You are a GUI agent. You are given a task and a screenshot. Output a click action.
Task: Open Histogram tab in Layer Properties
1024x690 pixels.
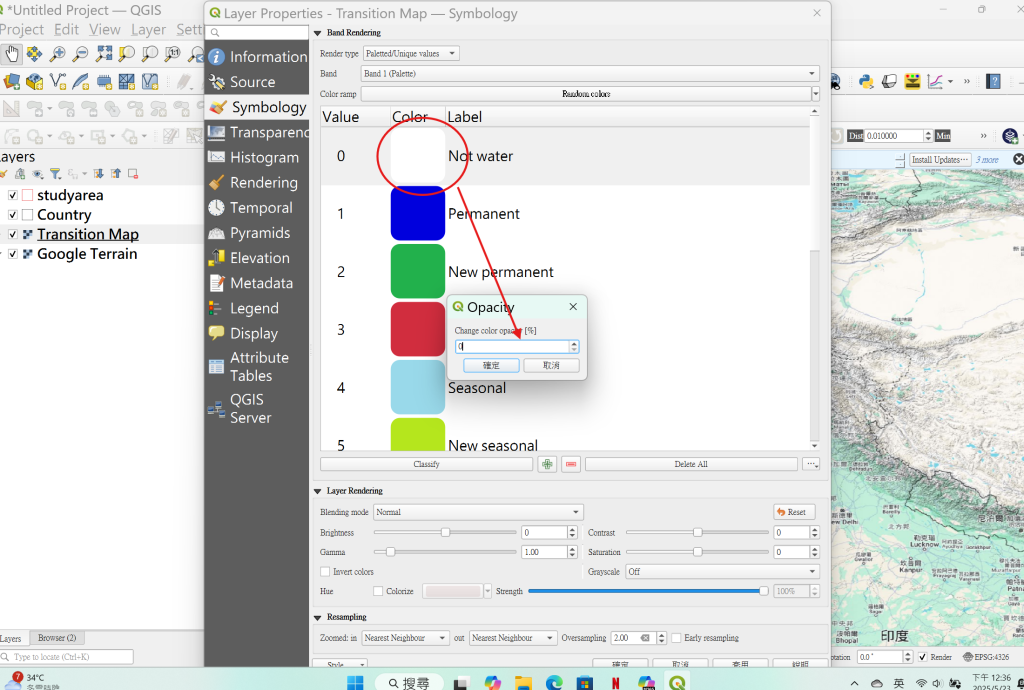(x=257, y=157)
